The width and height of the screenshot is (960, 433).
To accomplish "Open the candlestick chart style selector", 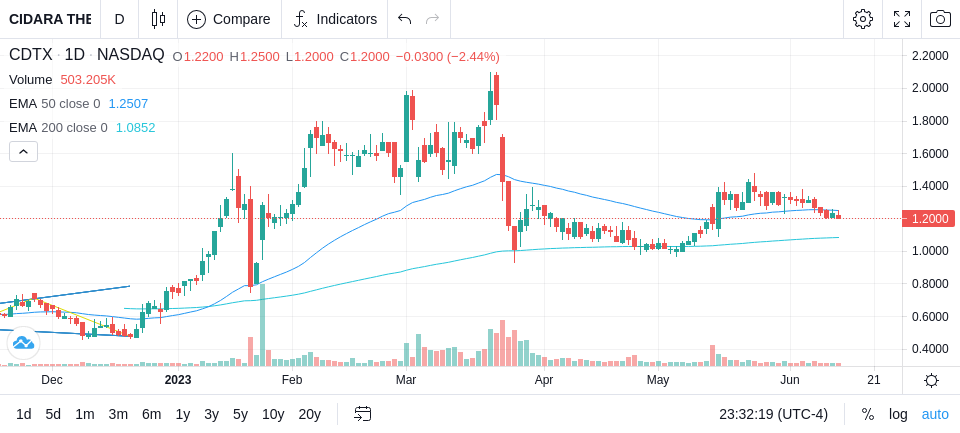I will pos(158,19).
